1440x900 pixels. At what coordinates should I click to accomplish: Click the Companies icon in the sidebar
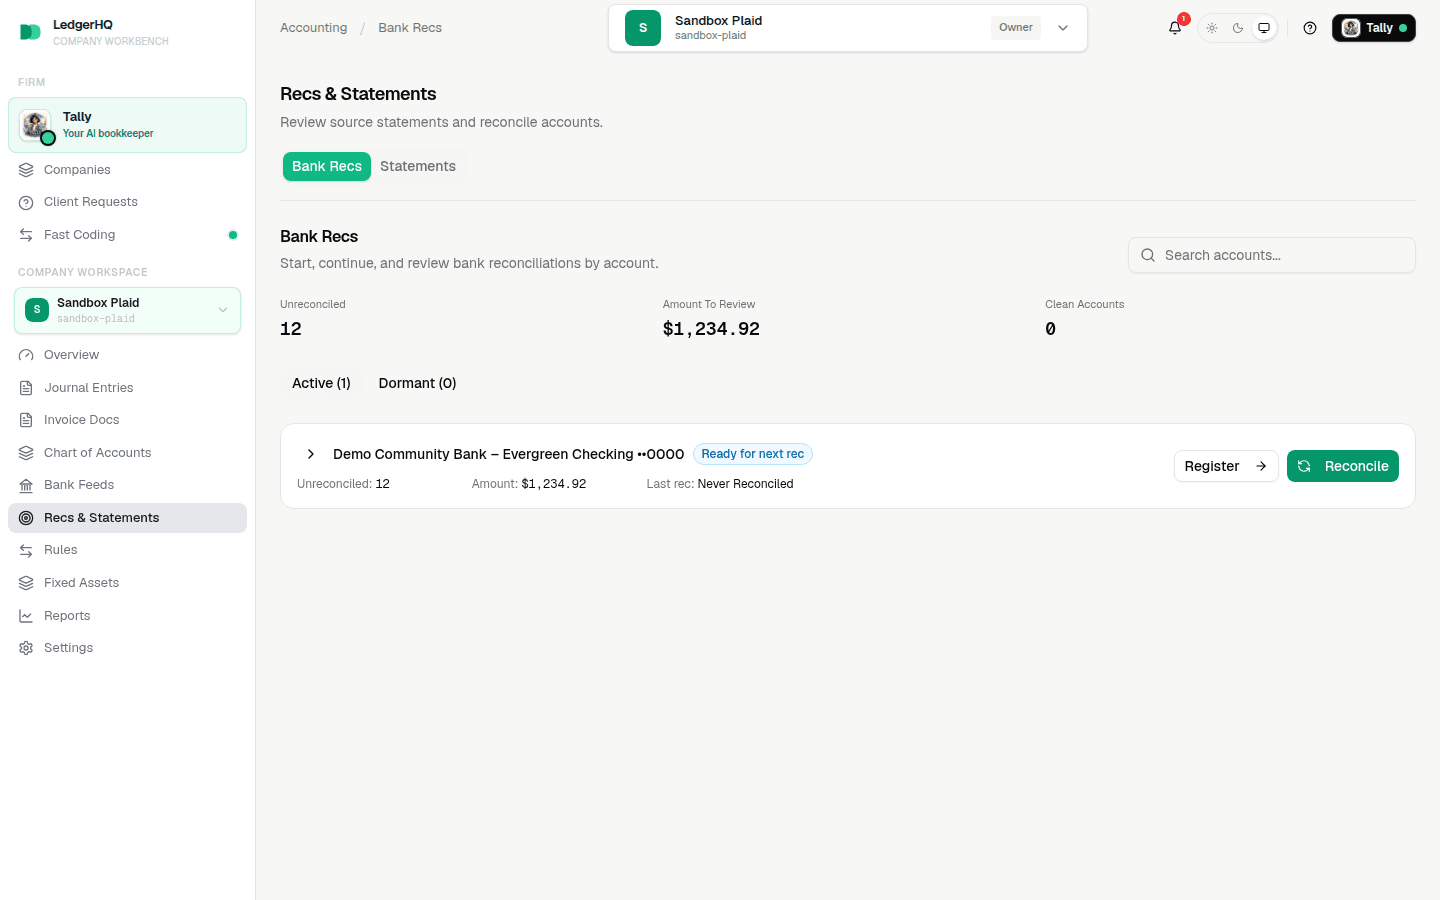click(26, 170)
